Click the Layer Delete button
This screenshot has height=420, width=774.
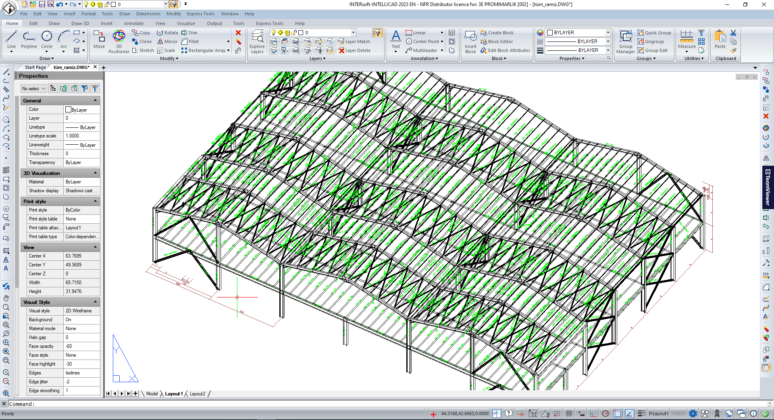point(355,49)
